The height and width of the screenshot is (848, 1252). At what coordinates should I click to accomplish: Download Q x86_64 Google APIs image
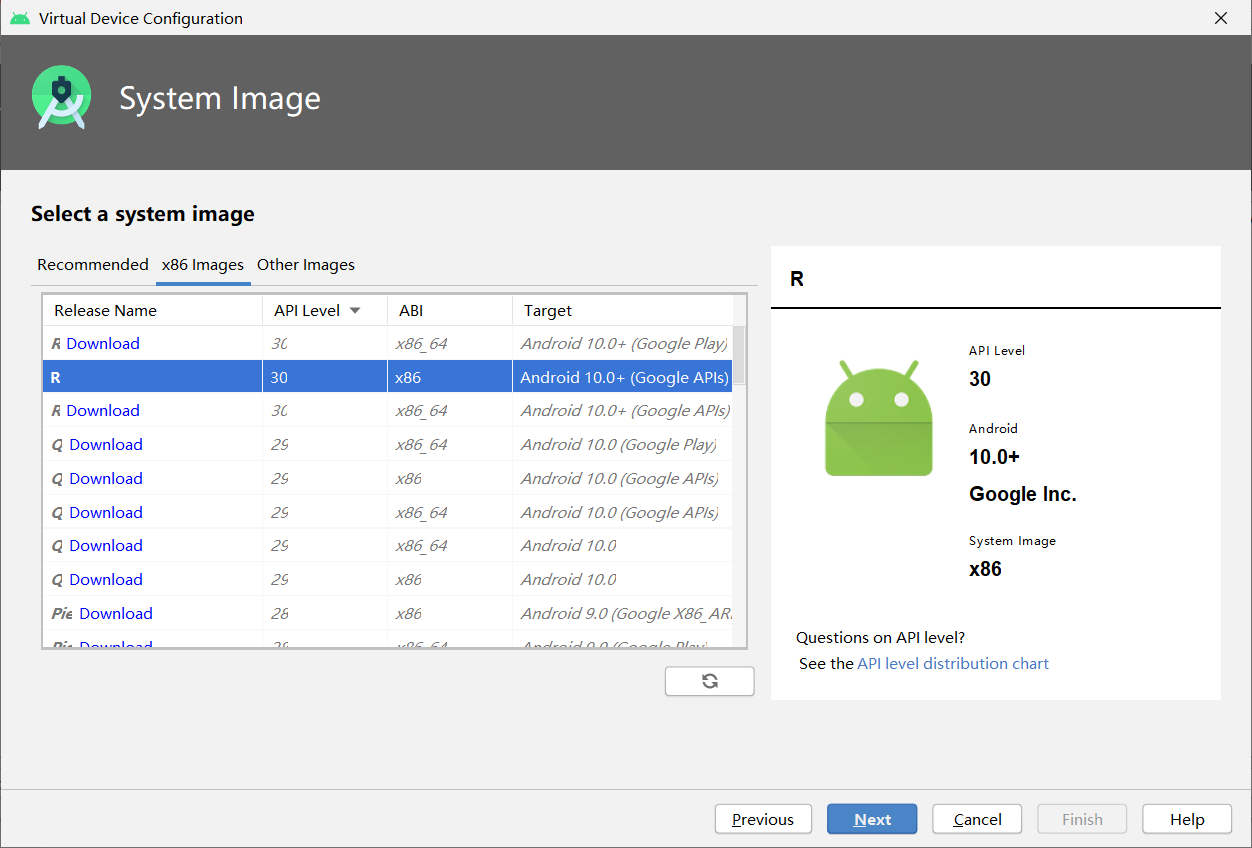[106, 512]
